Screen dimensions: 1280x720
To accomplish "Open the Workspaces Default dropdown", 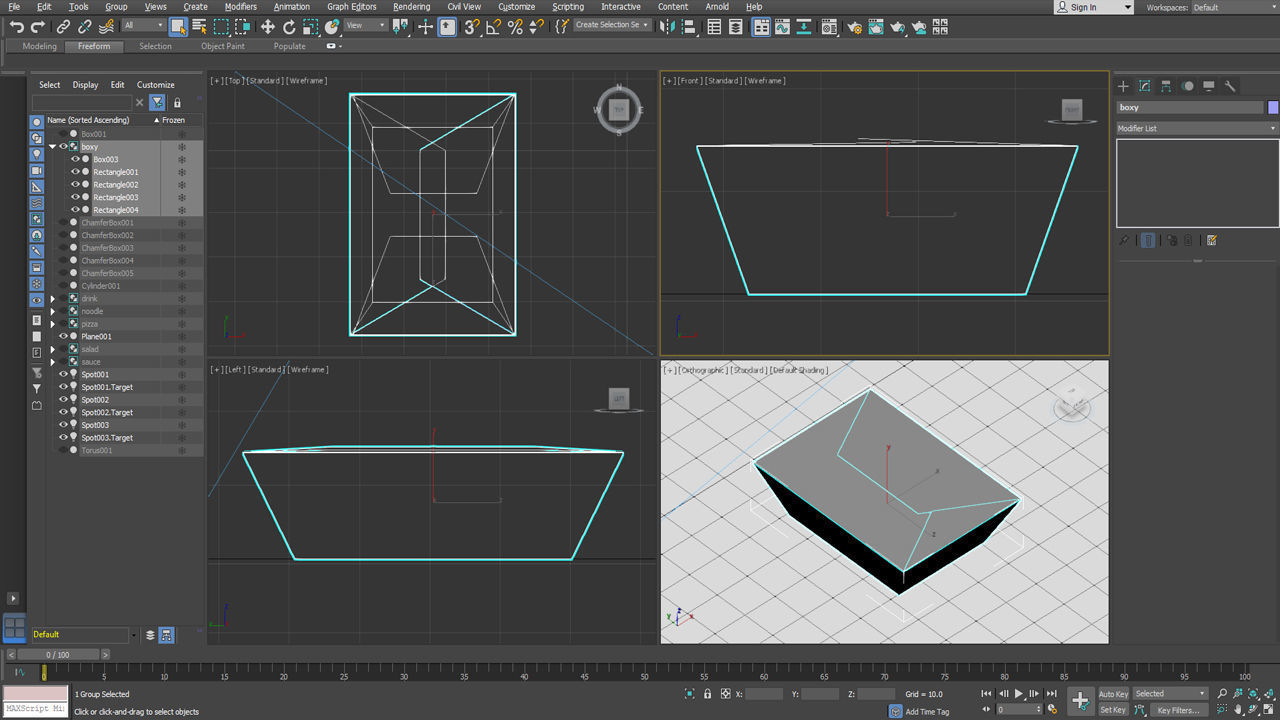I will click(1234, 7).
